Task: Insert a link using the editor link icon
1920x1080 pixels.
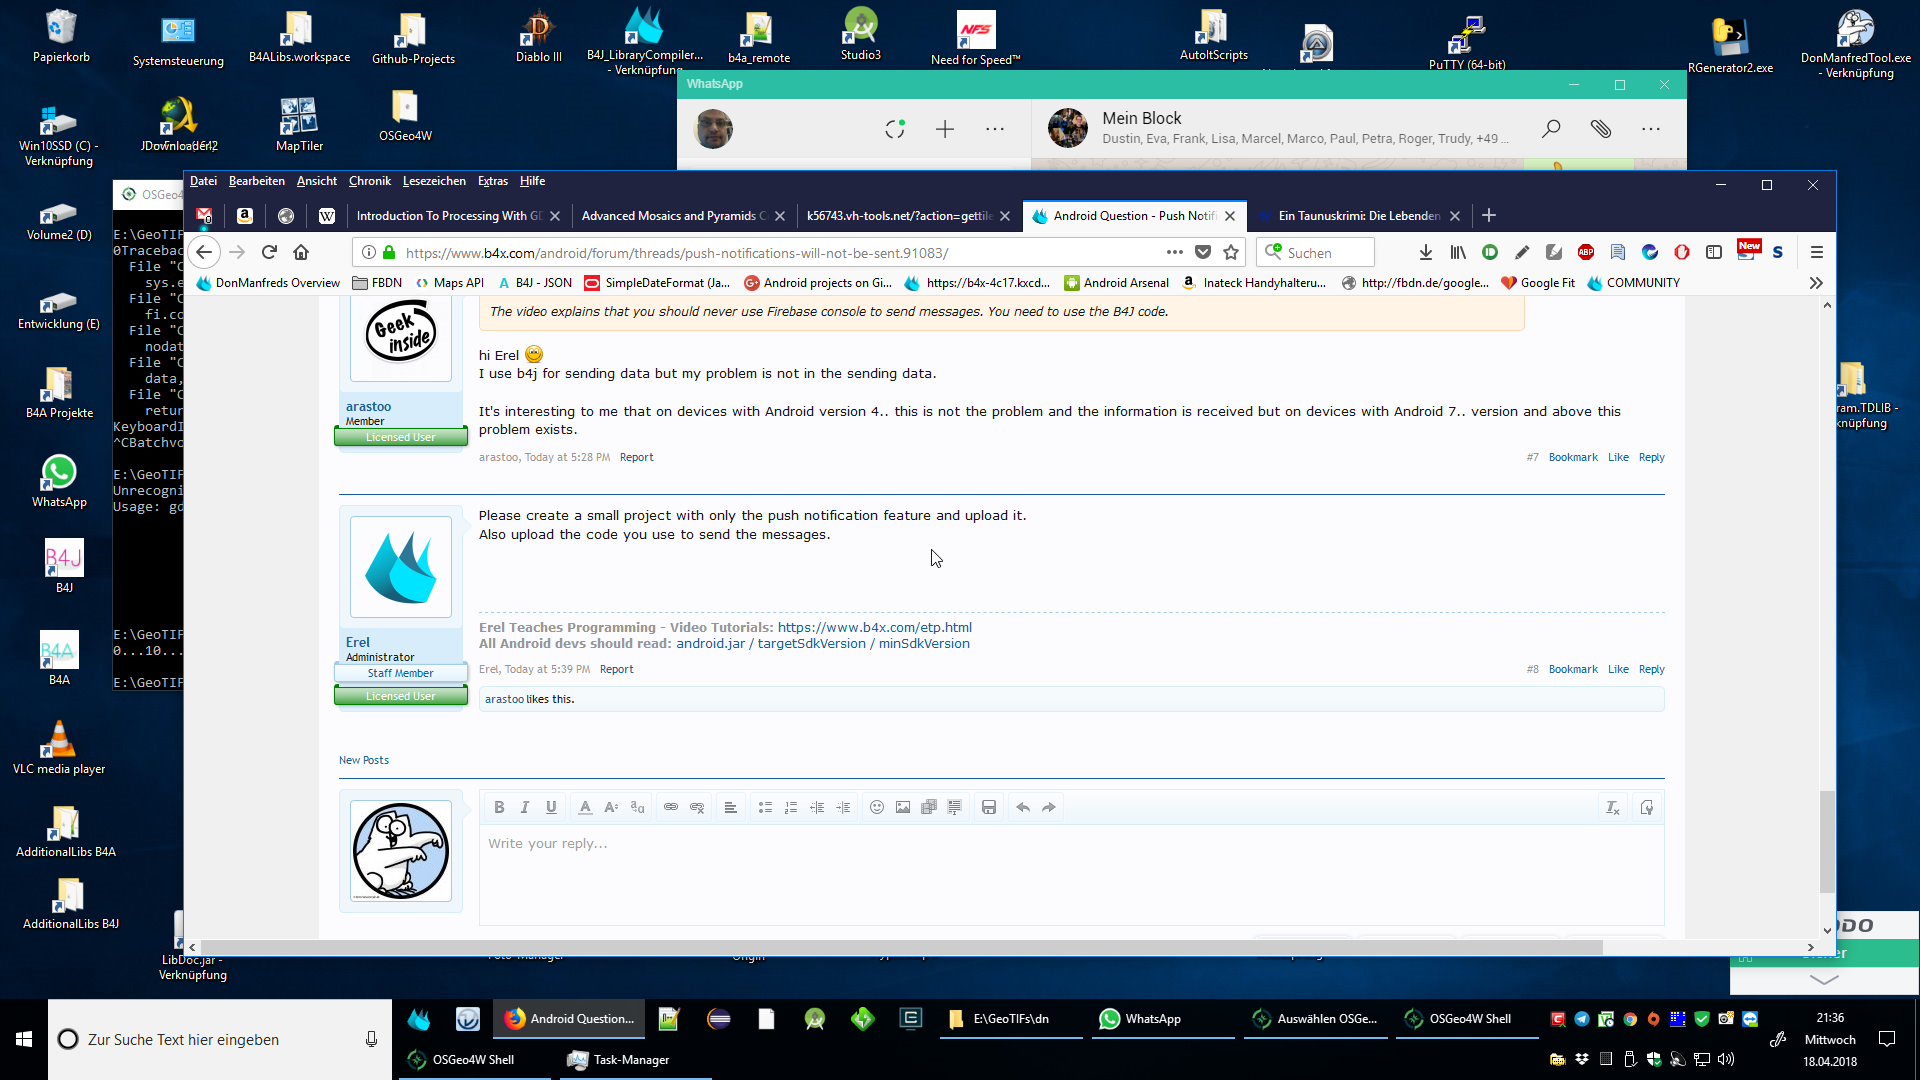Action: pos(671,807)
